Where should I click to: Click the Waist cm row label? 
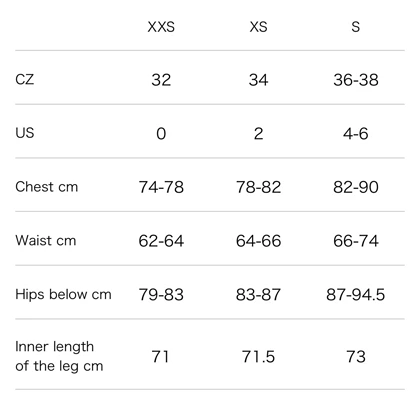tap(46, 240)
